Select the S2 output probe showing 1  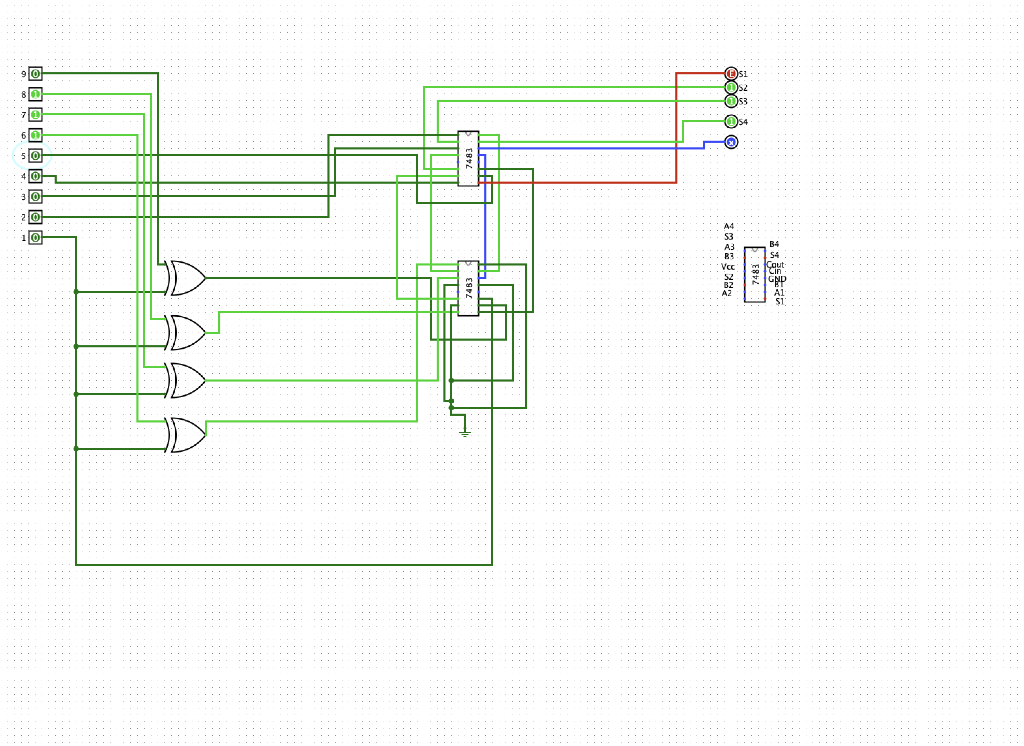click(x=731, y=86)
